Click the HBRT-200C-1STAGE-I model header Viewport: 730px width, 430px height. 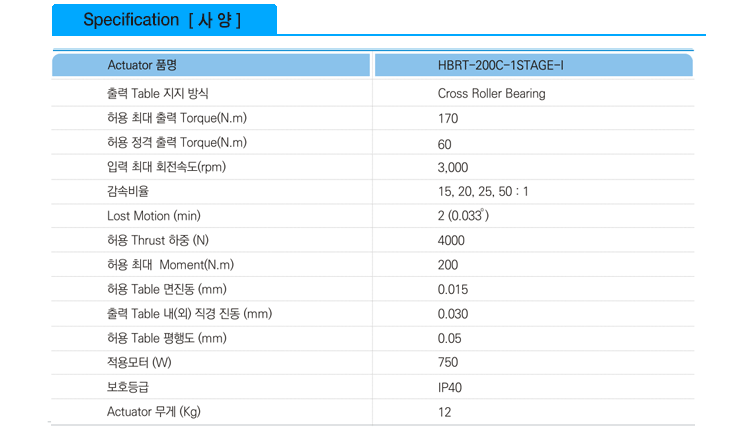click(534, 65)
